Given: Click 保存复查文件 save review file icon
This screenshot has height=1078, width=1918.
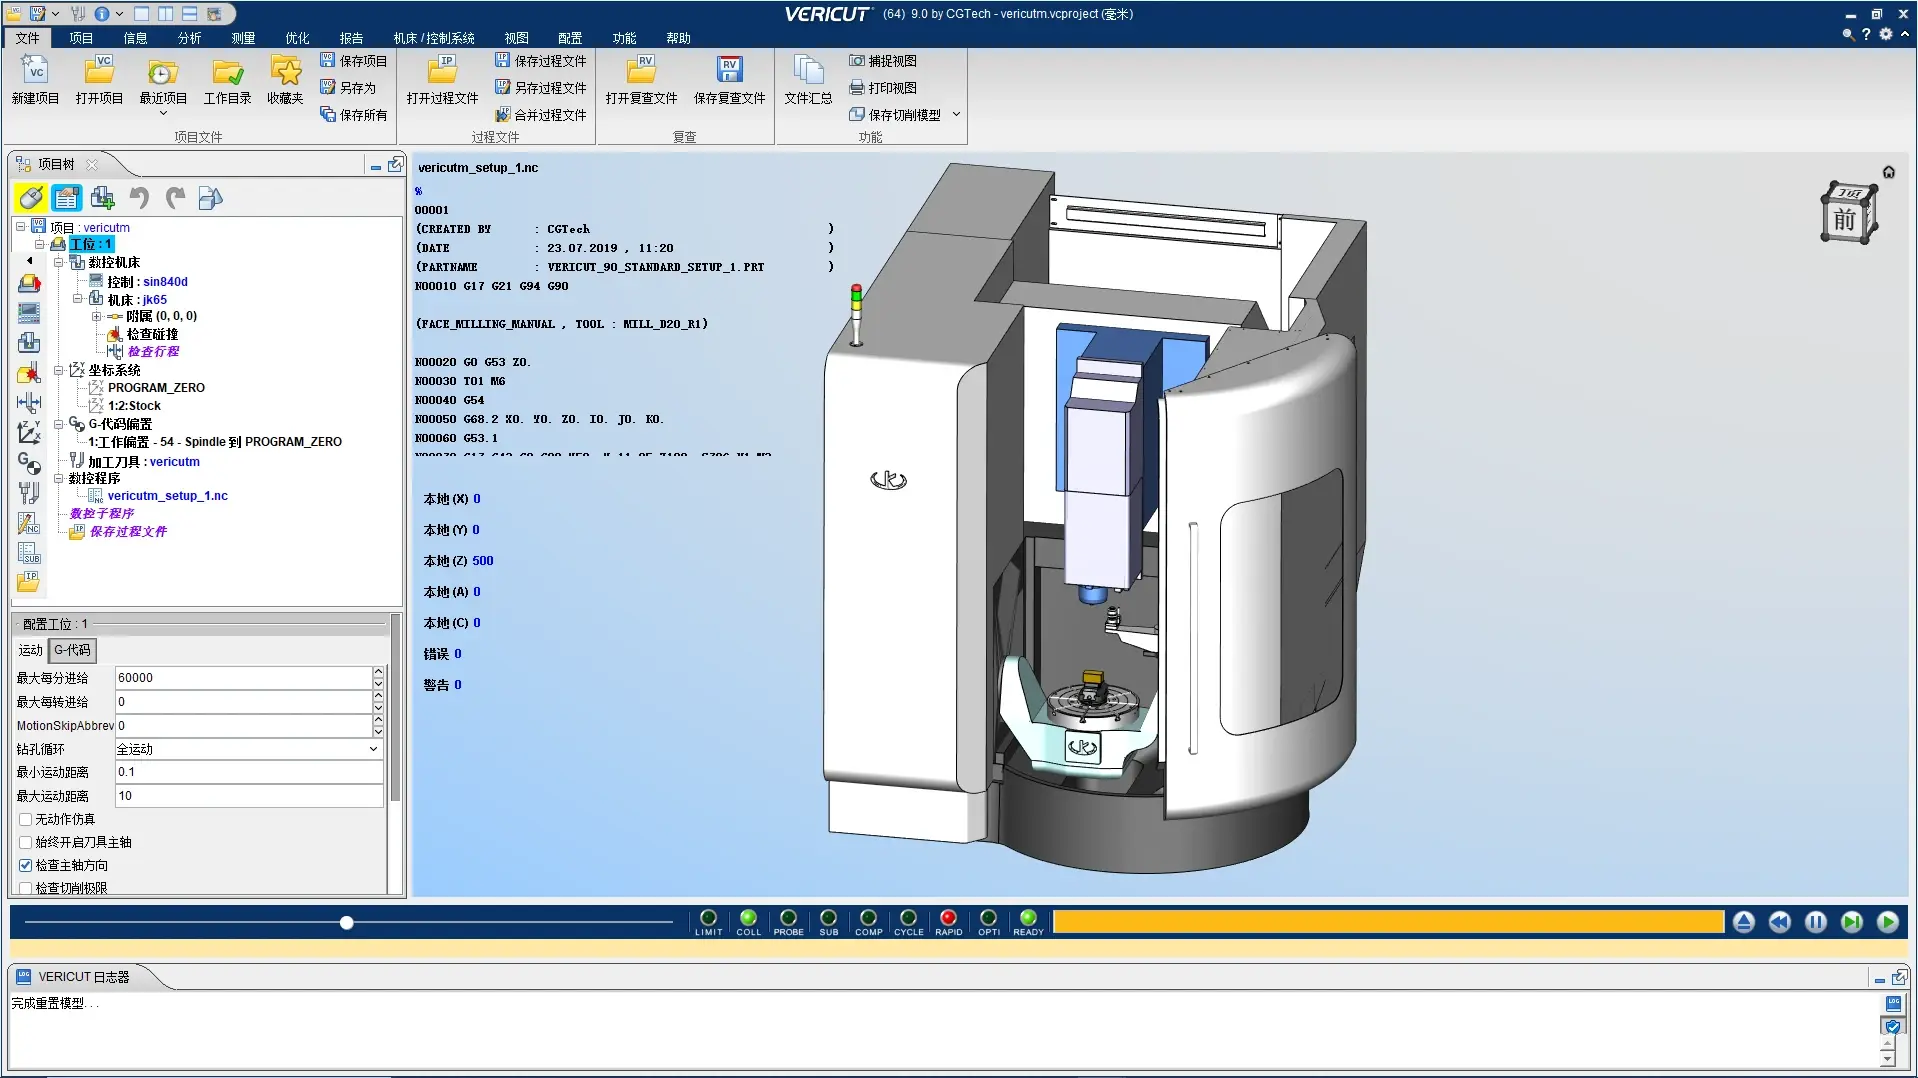Looking at the screenshot, I should tap(729, 80).
